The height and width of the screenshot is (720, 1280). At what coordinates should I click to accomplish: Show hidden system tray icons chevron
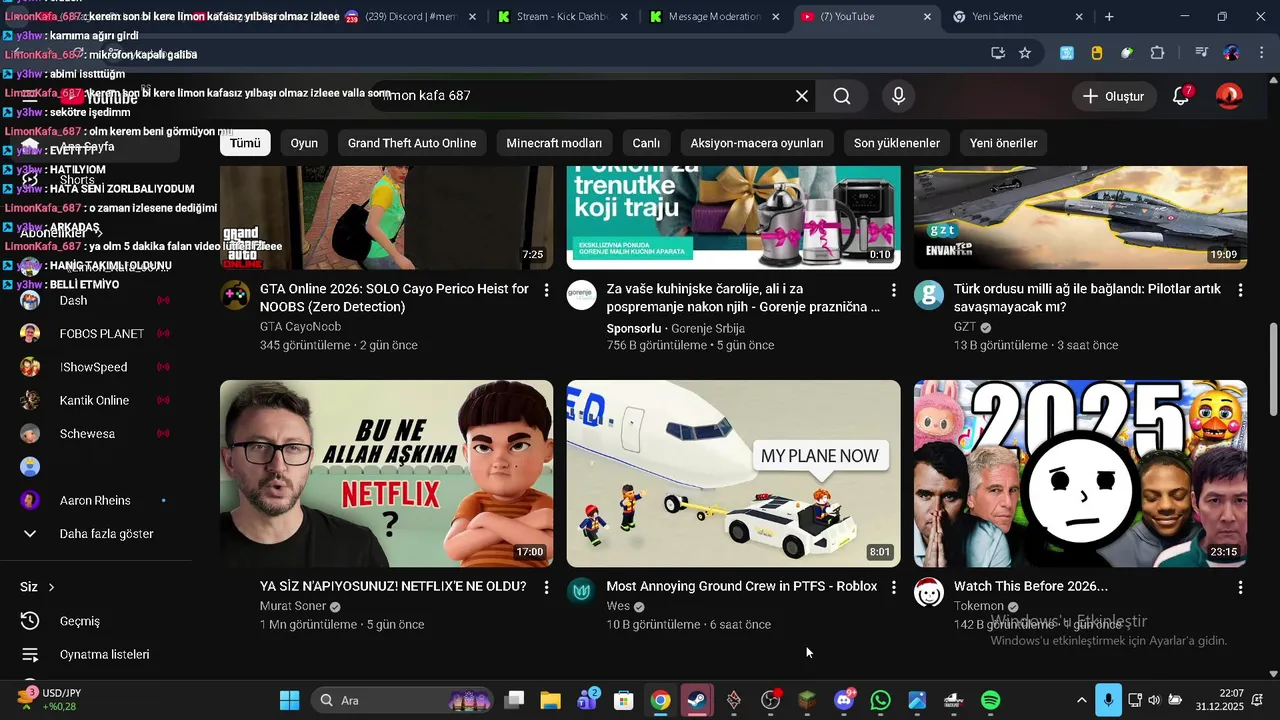(1081, 700)
